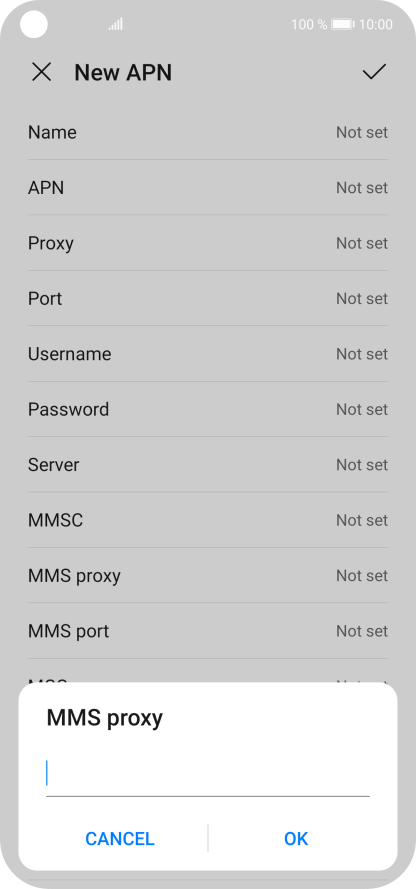Tap the checkmark icon to save APN

(x=374, y=71)
